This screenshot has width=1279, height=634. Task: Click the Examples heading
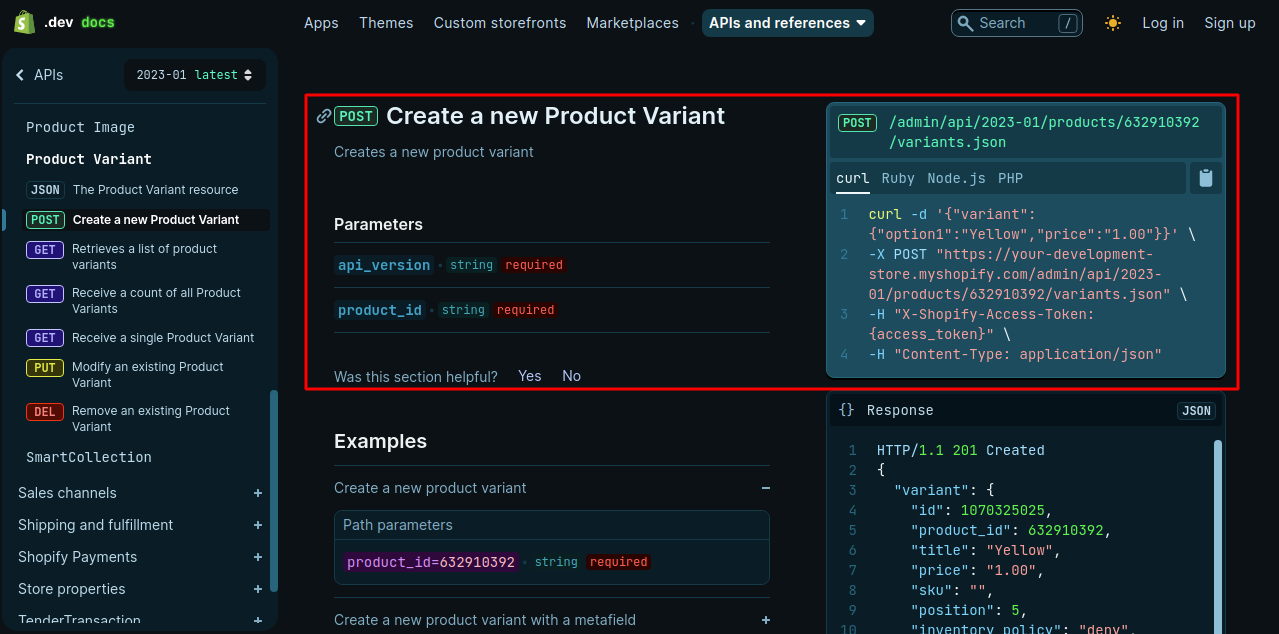tap(380, 441)
